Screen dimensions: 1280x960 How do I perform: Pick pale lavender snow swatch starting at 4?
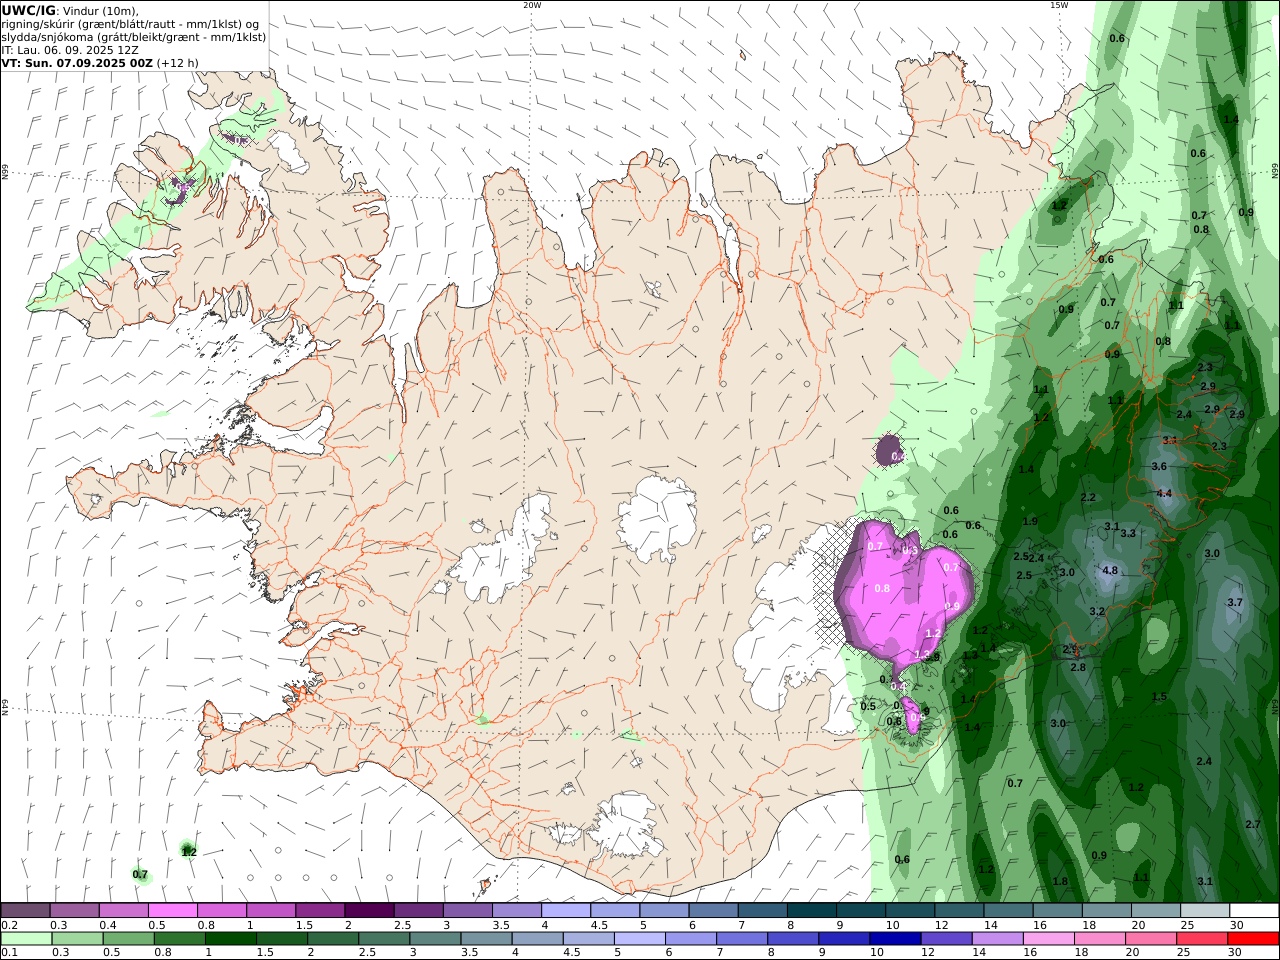coord(566,911)
